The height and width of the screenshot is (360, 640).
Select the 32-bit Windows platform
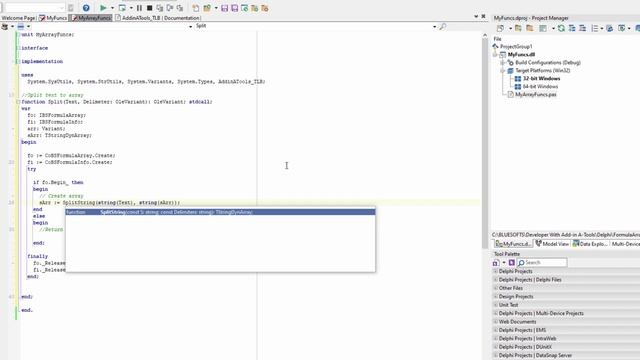pos(541,78)
